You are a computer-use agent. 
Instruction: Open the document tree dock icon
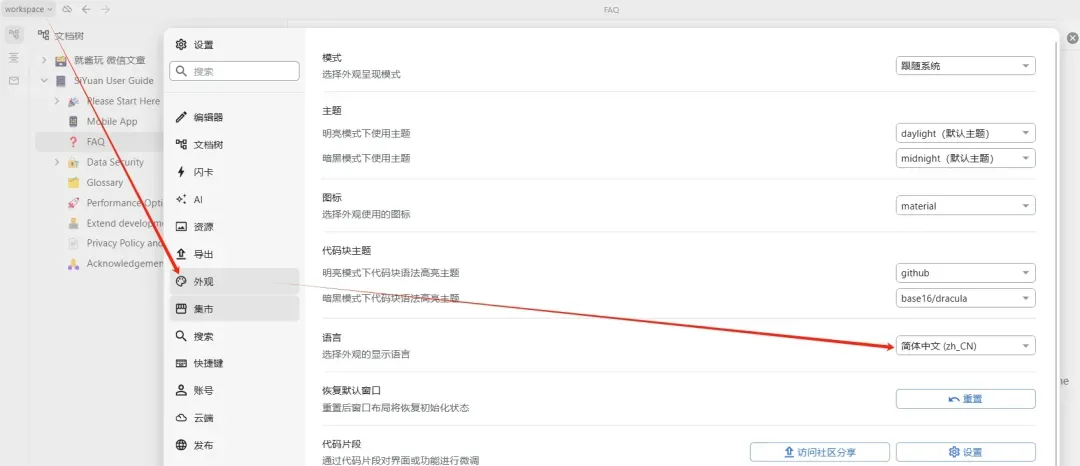[14, 34]
